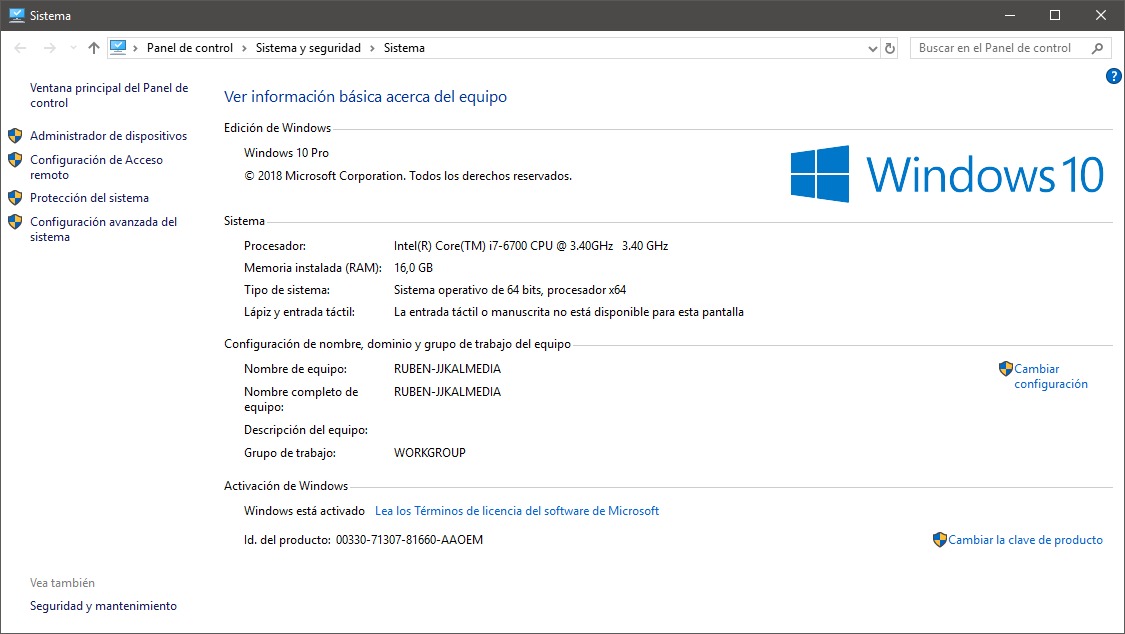Click shield icon beside Protección del sistema

(15, 197)
